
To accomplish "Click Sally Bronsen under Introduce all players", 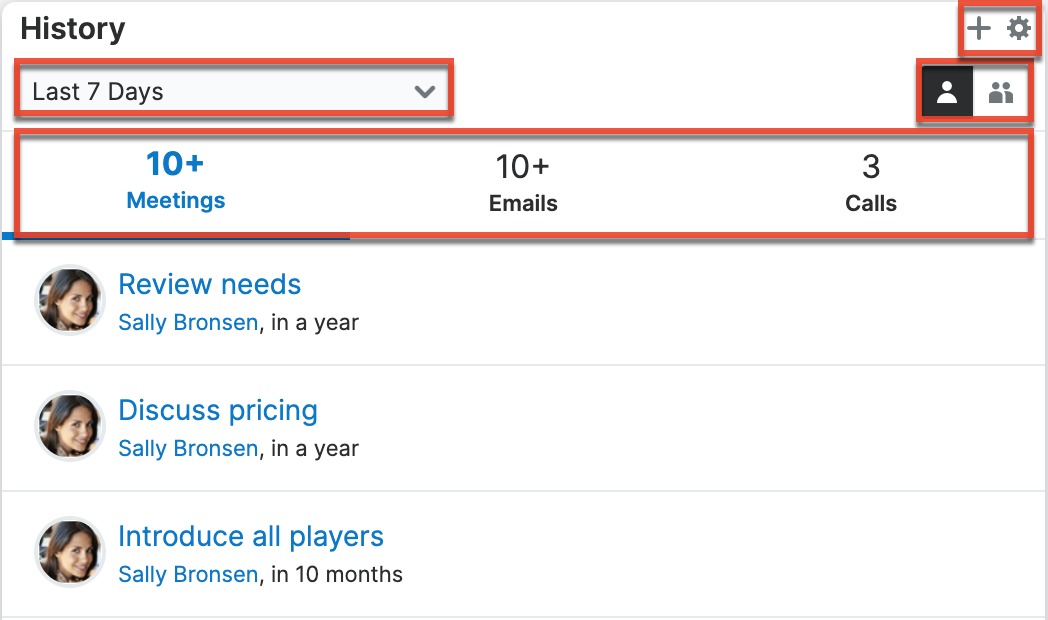I will pos(188,575).
